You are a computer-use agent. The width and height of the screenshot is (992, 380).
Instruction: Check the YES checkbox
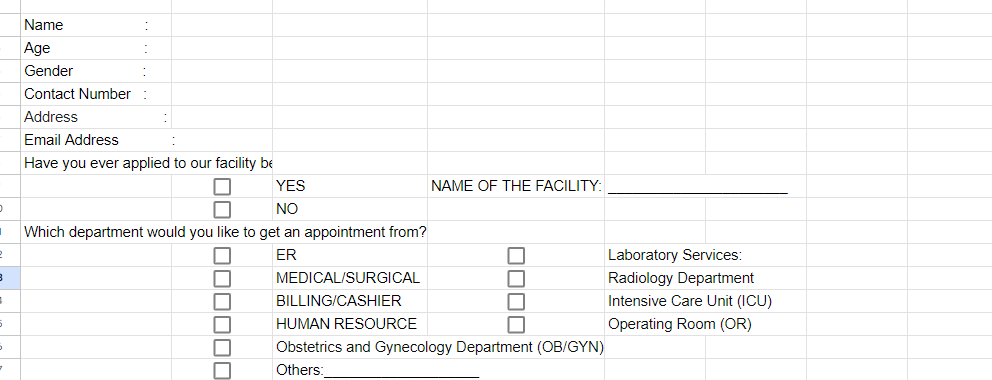tap(222, 187)
